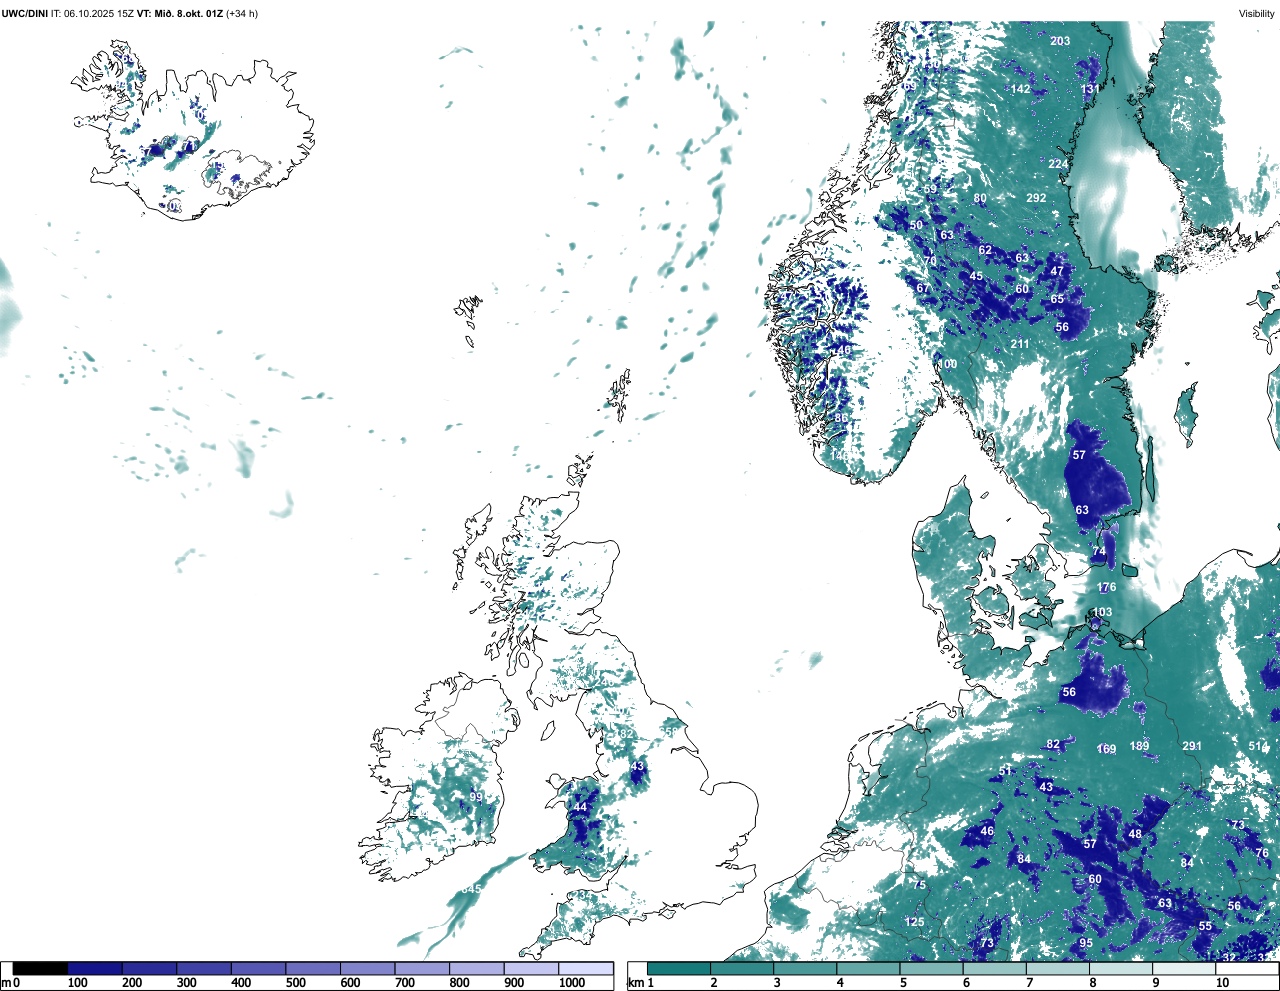Image resolution: width=1280 pixels, height=991 pixels.
Task: Click the visibility value '292' on the map
Action: click(1036, 198)
